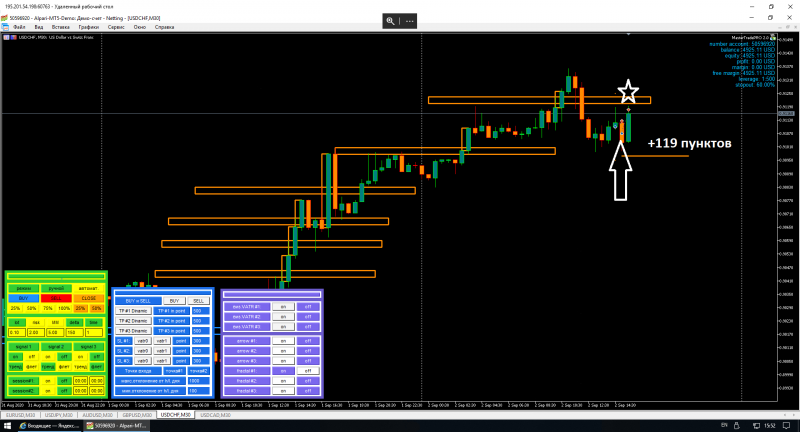Turn on arrow #3
800x432 pixels.
point(283,361)
